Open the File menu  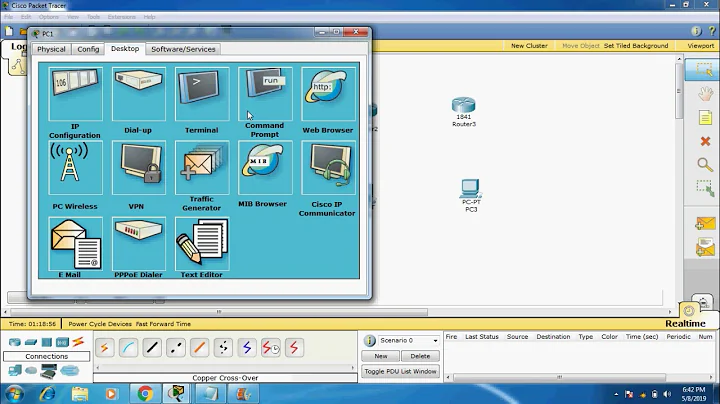click(x=8, y=17)
